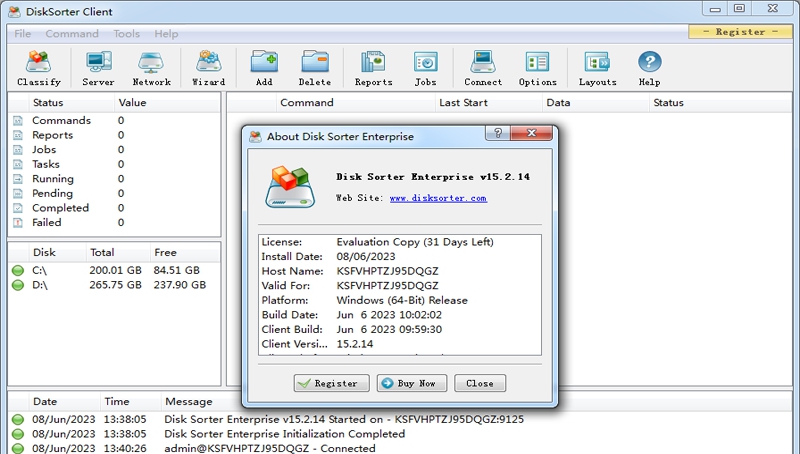The width and height of the screenshot is (800, 454).
Task: Click the yellow Register button in the menu bar
Action: pos(740,32)
